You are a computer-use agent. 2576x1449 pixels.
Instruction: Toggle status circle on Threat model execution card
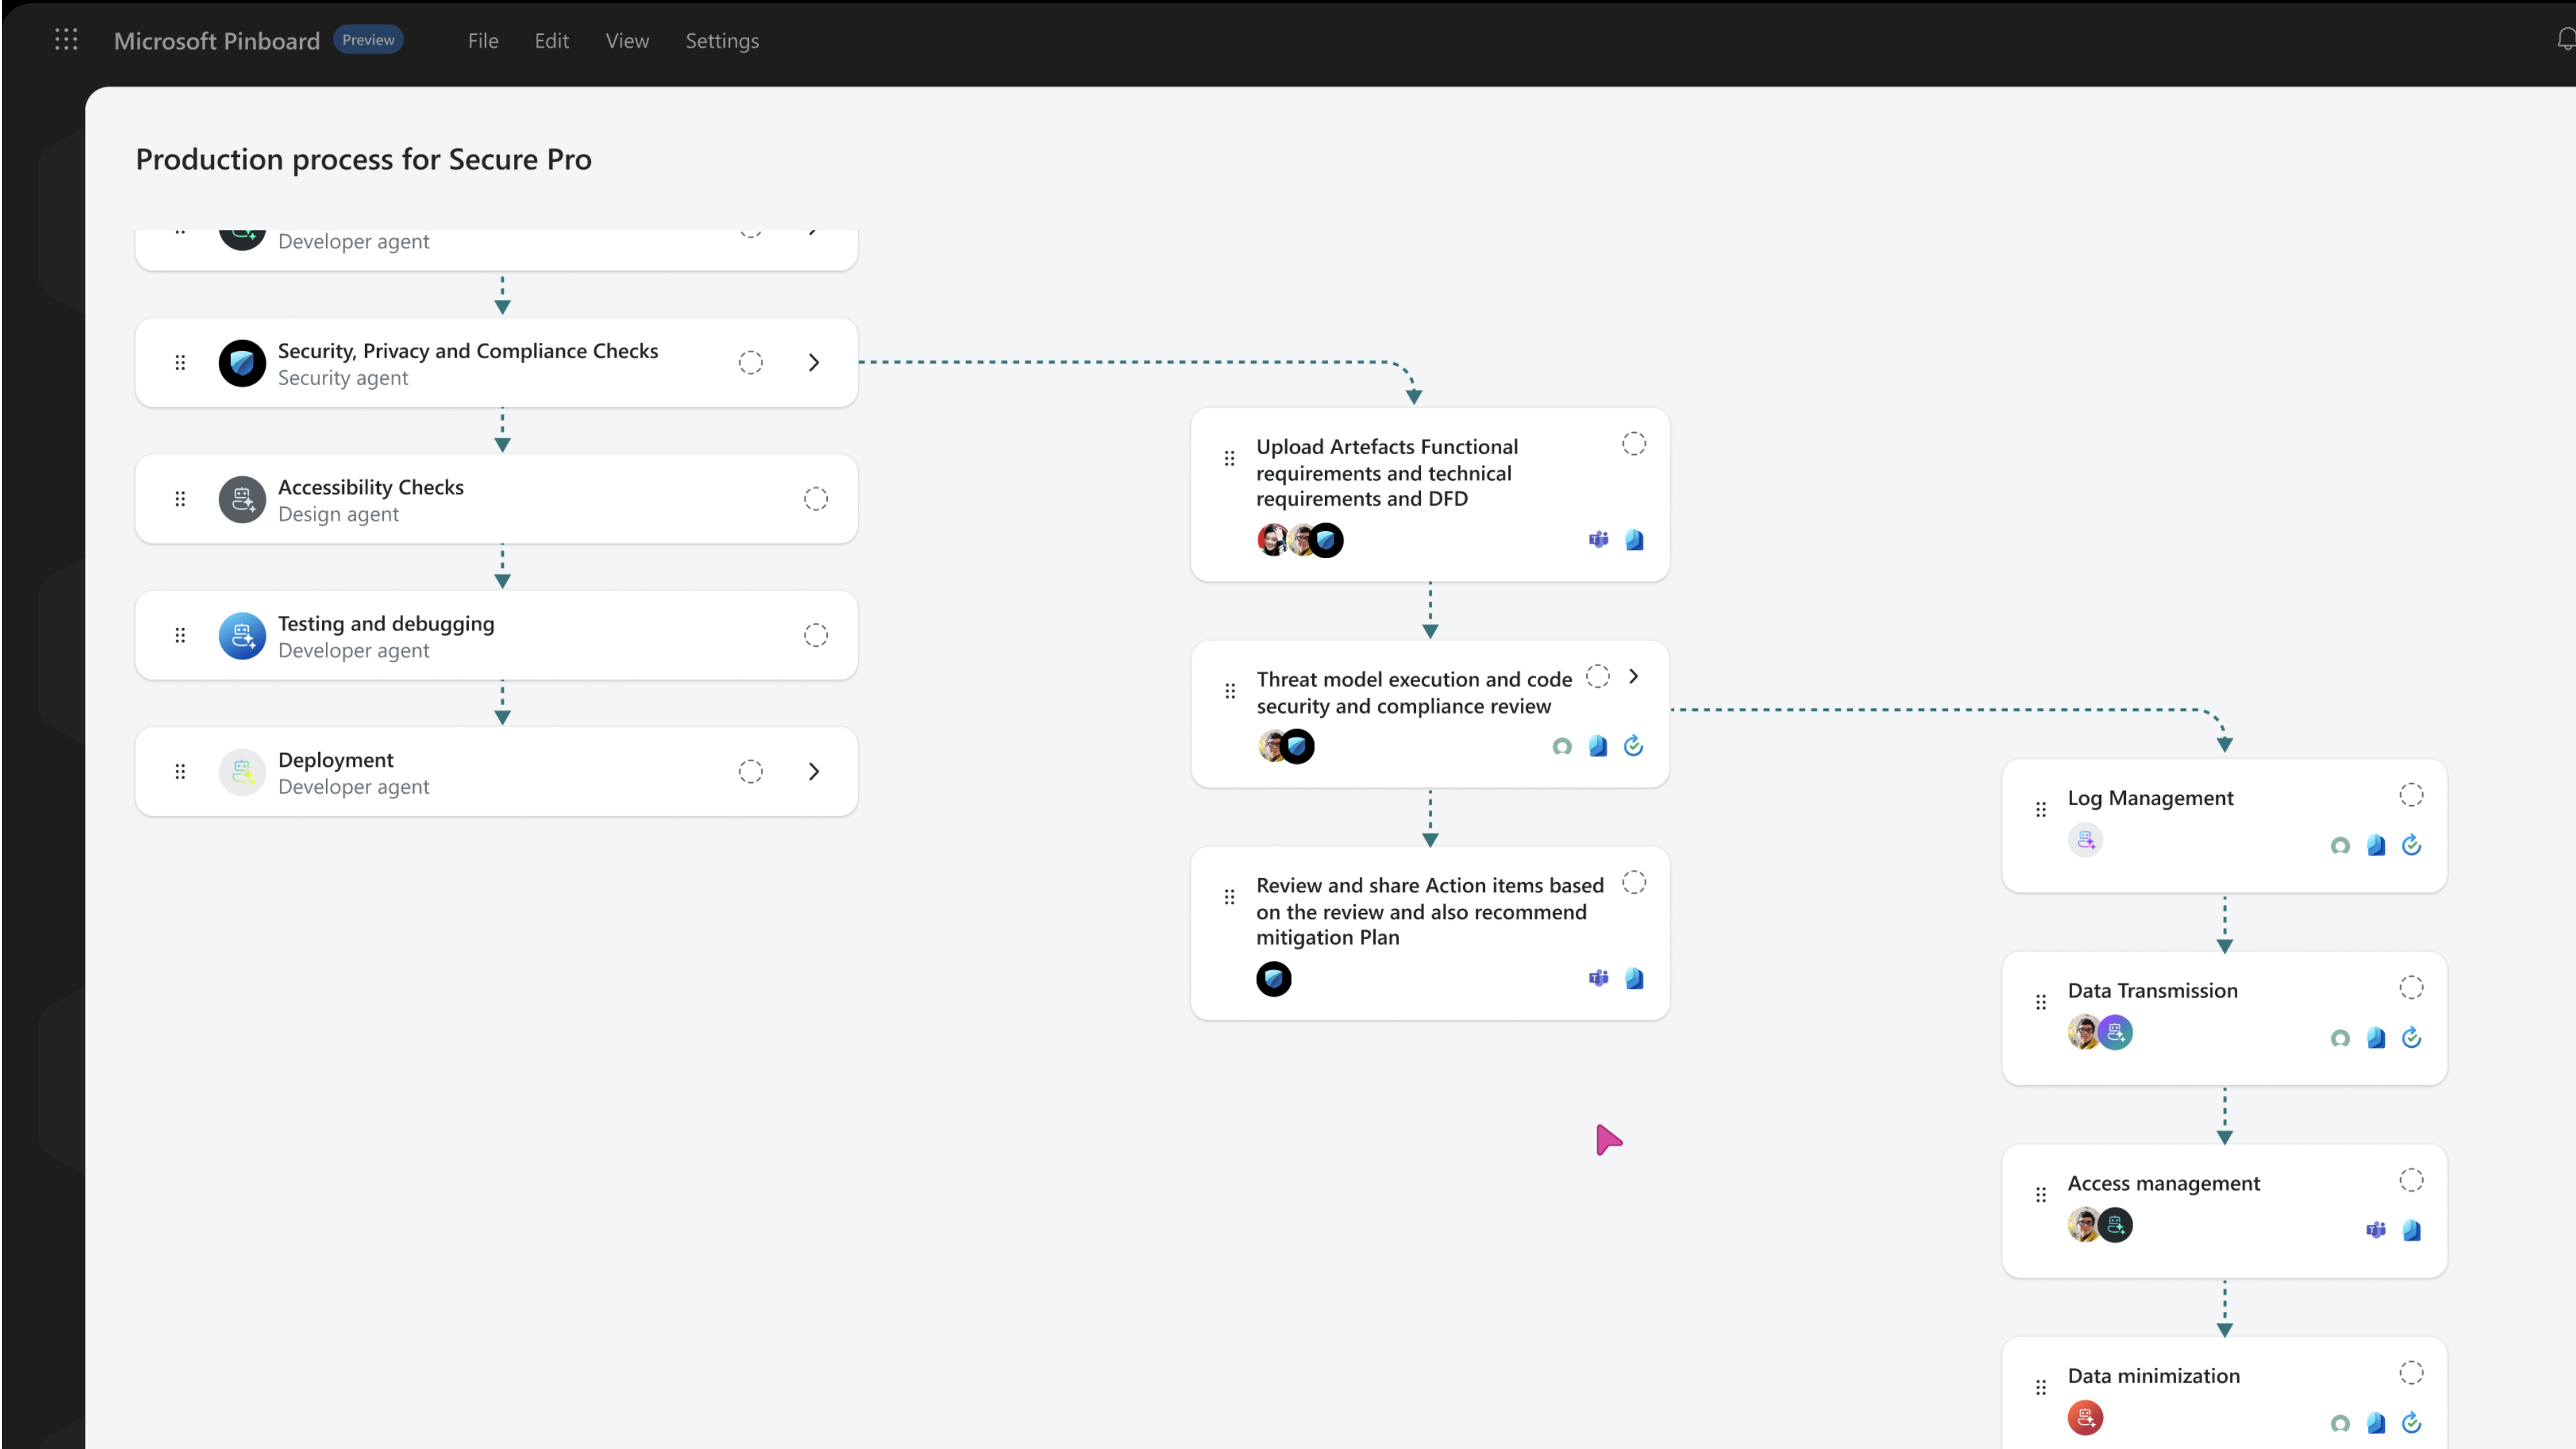1598,677
